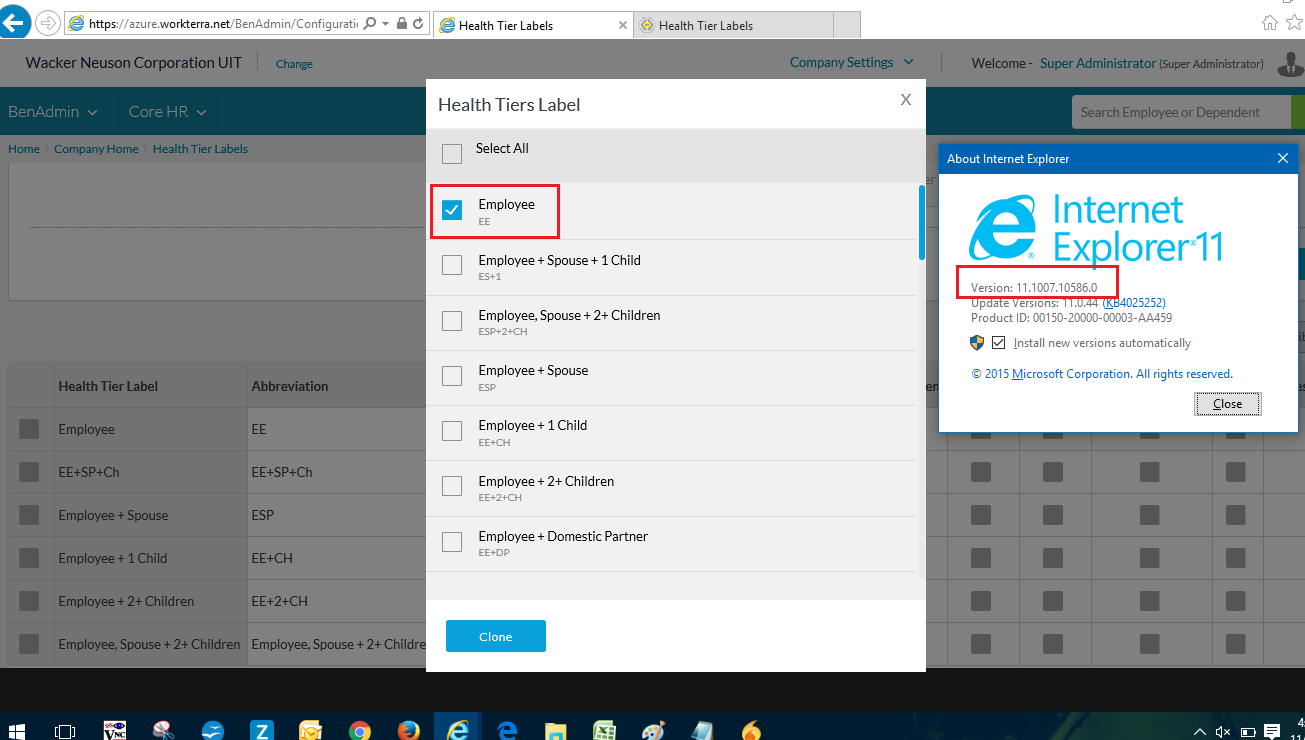Click the Windows Start button

(x=17, y=731)
